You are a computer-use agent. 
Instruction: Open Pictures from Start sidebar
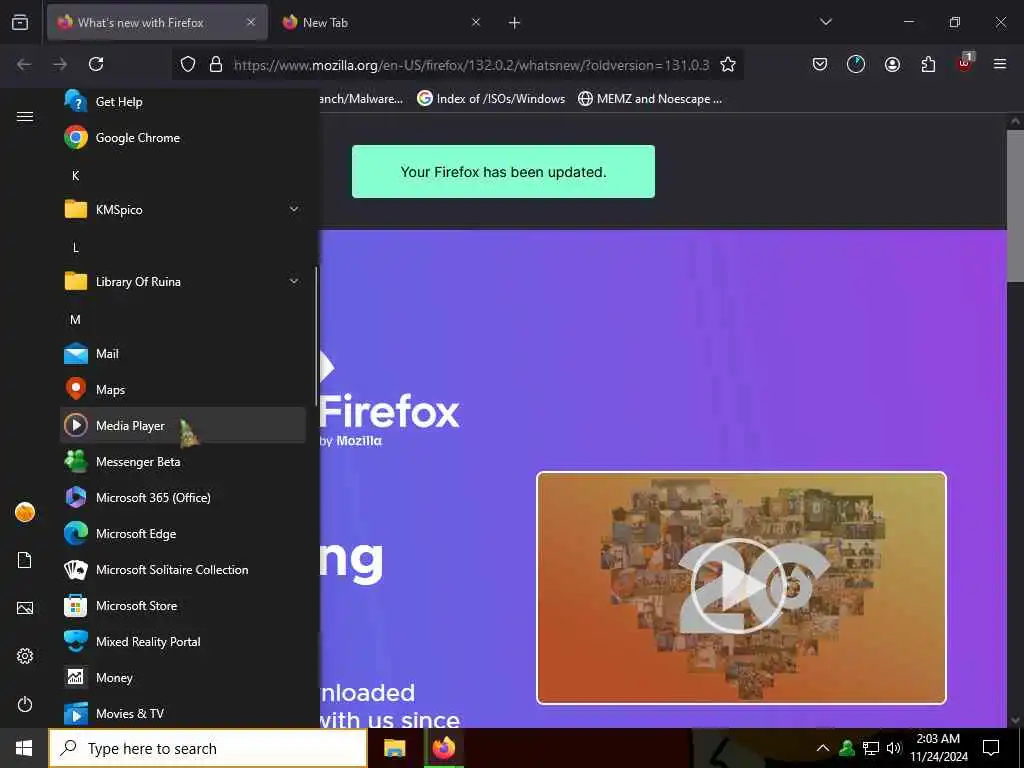[25, 608]
